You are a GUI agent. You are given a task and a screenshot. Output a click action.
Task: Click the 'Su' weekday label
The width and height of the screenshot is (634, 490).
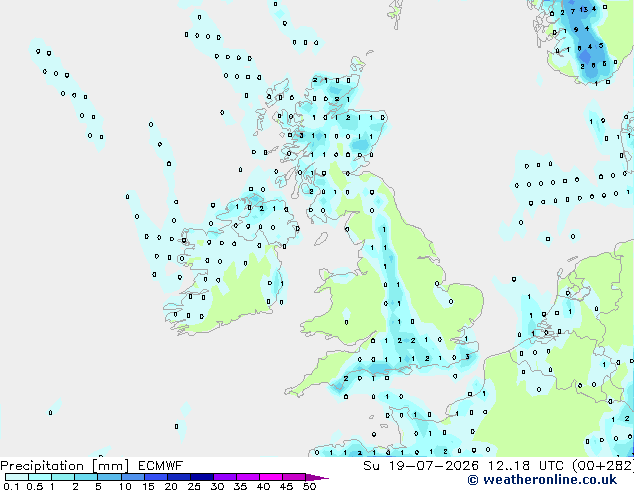(x=371, y=466)
